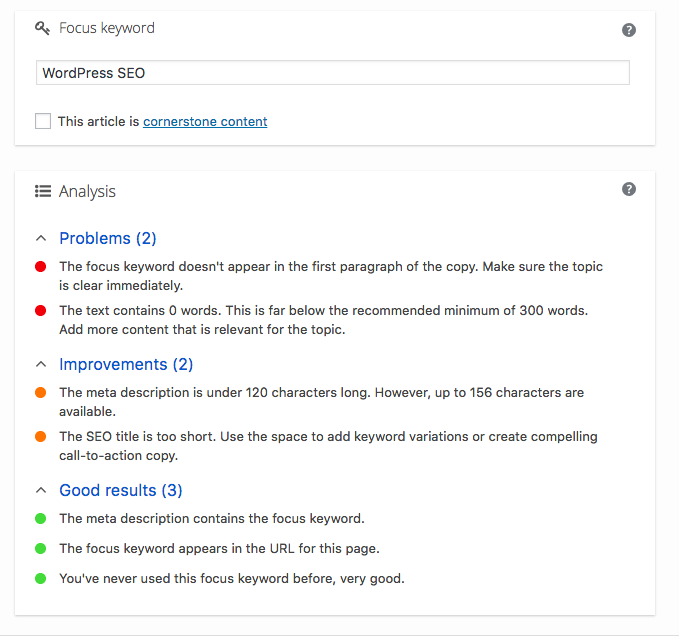Image resolution: width=679 pixels, height=636 pixels.
Task: Collapse the Good results (3) chevron
Action: coord(41,490)
